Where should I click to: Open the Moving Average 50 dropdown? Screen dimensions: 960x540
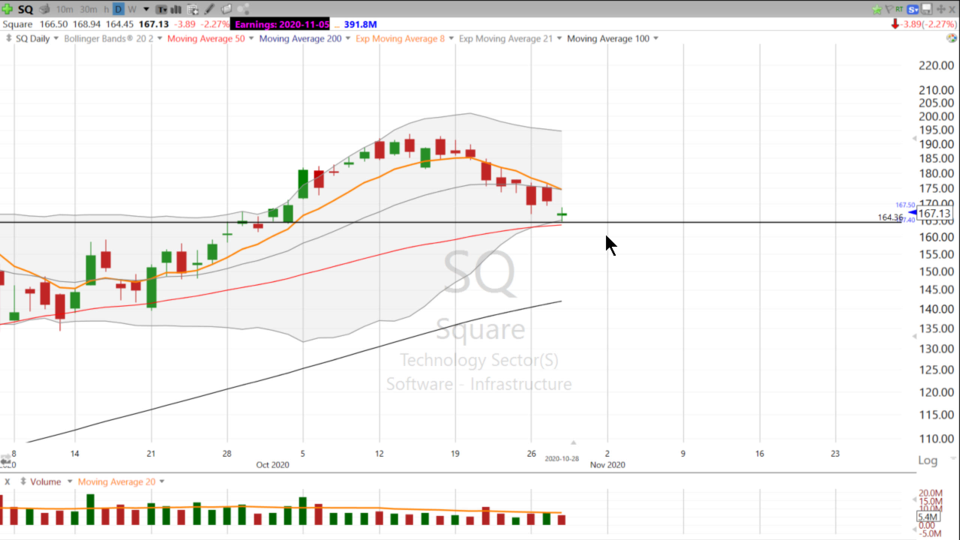coord(251,39)
